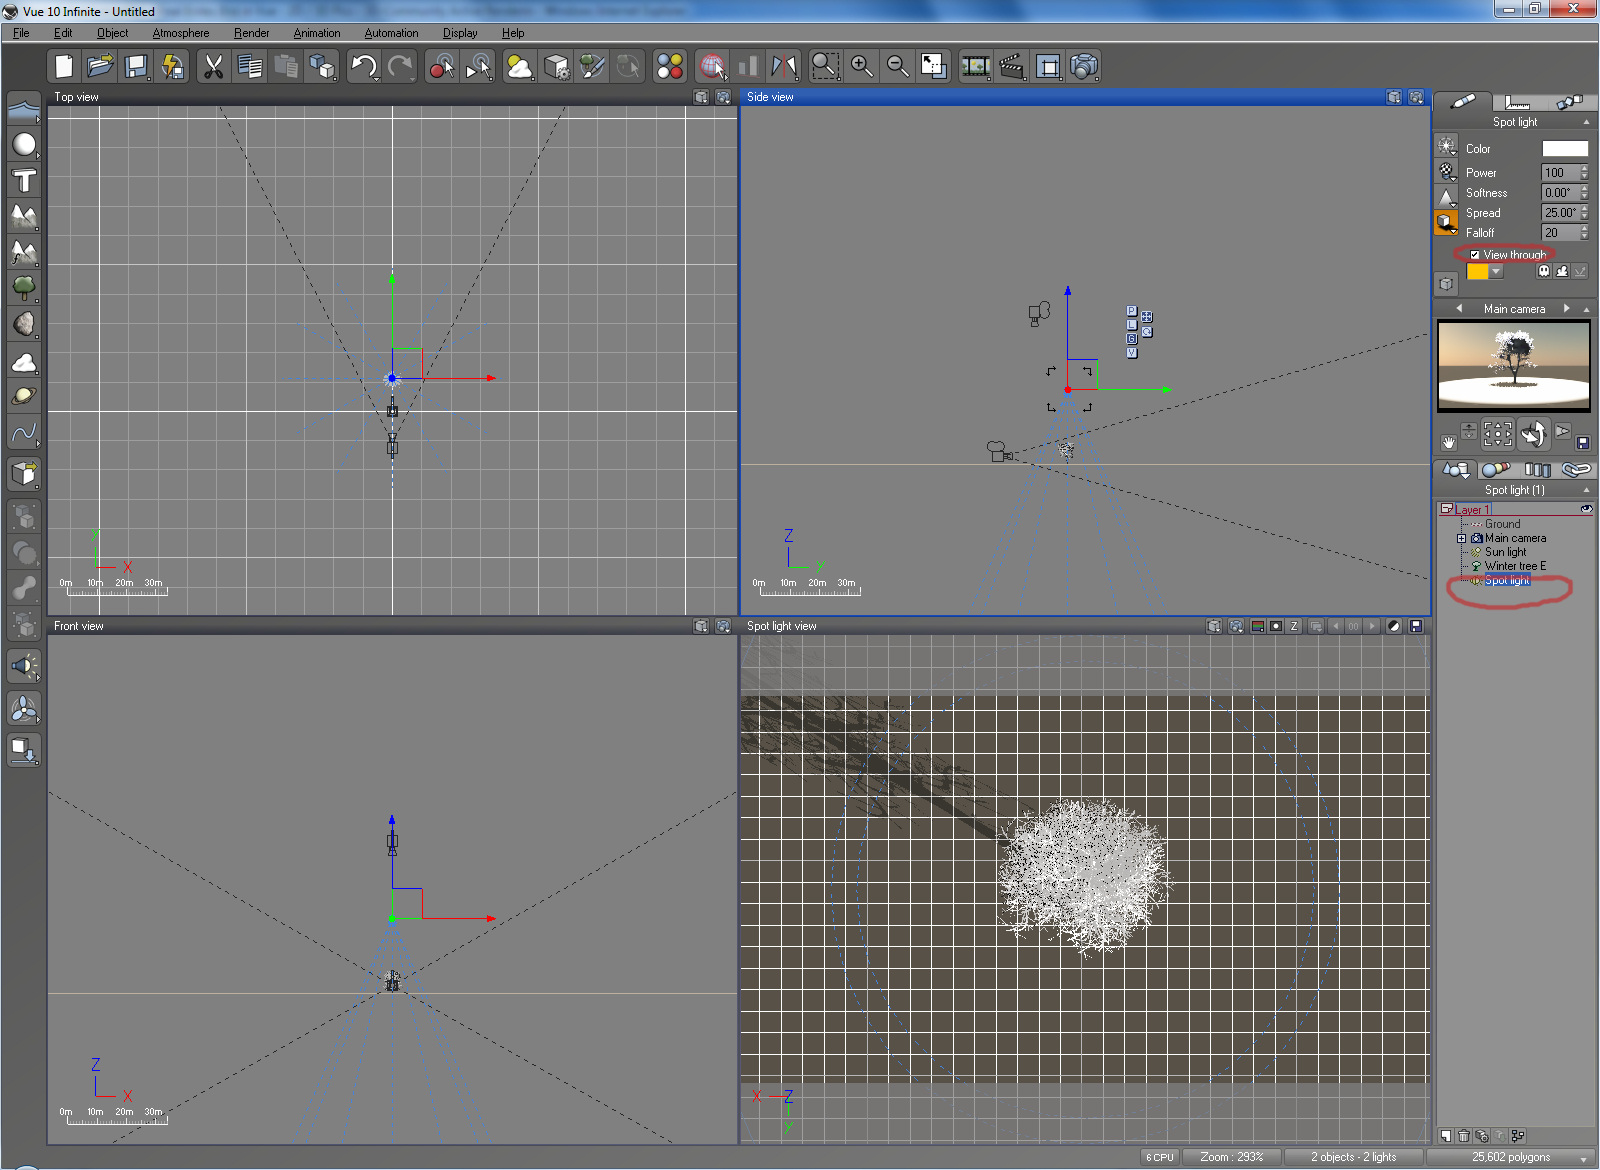1600x1170 pixels.
Task: Click the Power value input field
Action: (1558, 173)
